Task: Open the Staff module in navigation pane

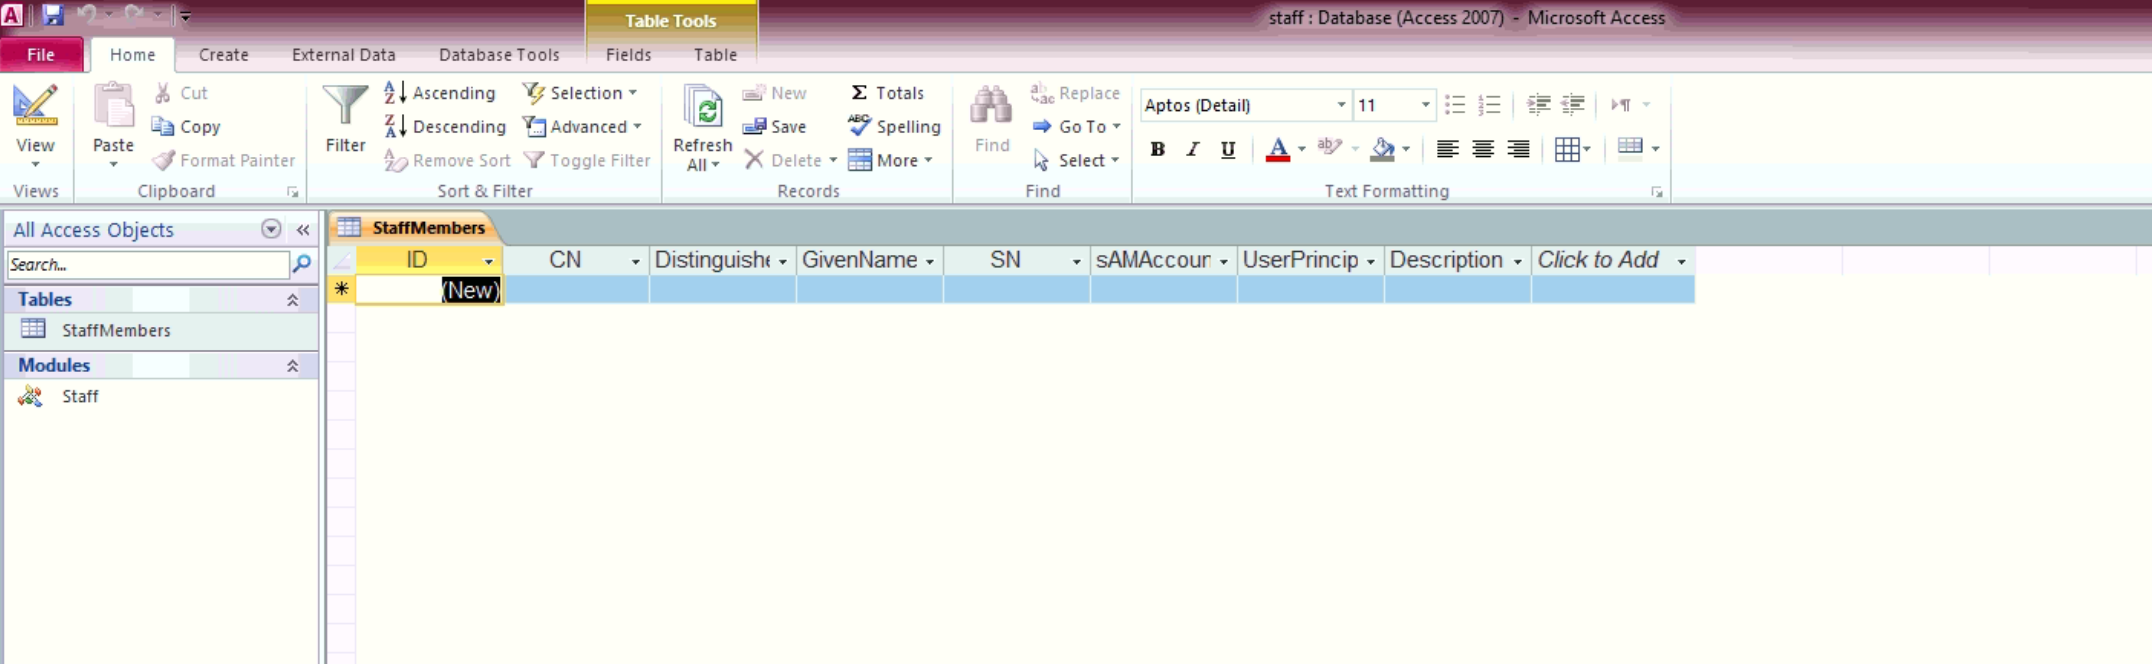Action: pos(80,397)
